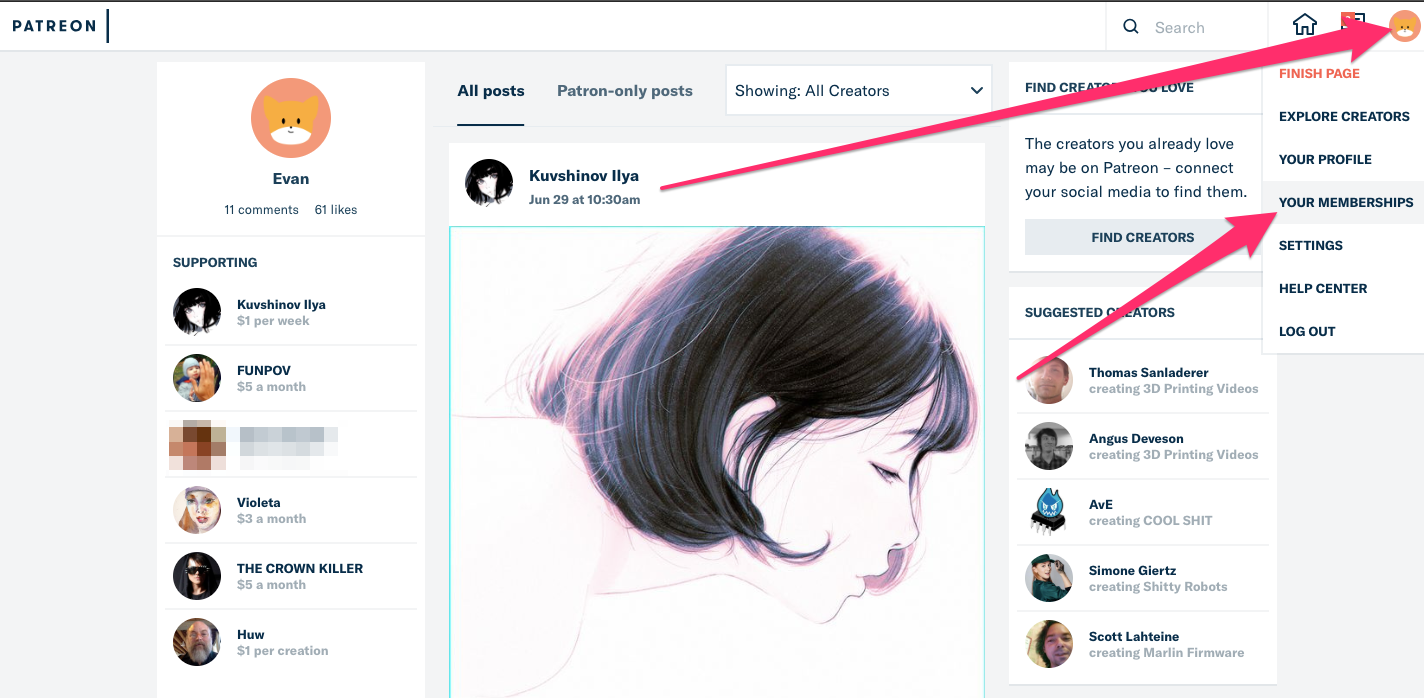This screenshot has width=1424, height=698.
Task: Click Evan's large fox profile avatar
Action: (291, 118)
